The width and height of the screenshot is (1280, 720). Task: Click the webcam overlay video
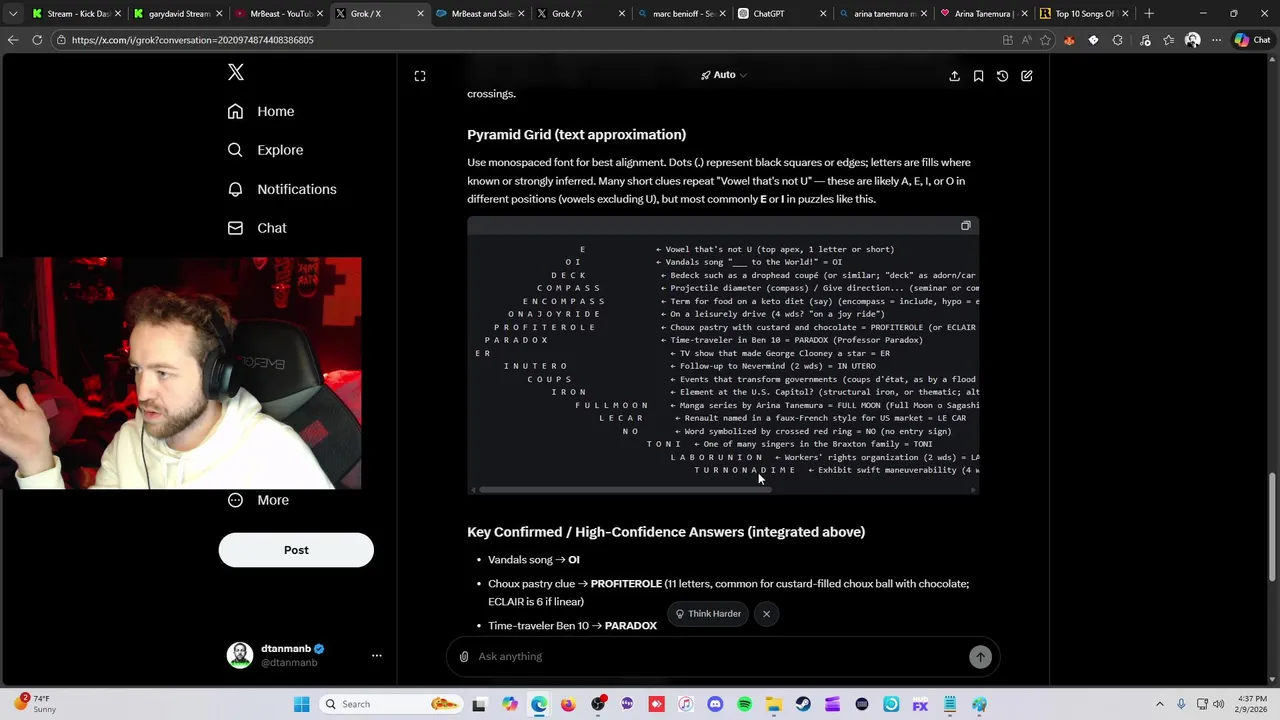(181, 373)
